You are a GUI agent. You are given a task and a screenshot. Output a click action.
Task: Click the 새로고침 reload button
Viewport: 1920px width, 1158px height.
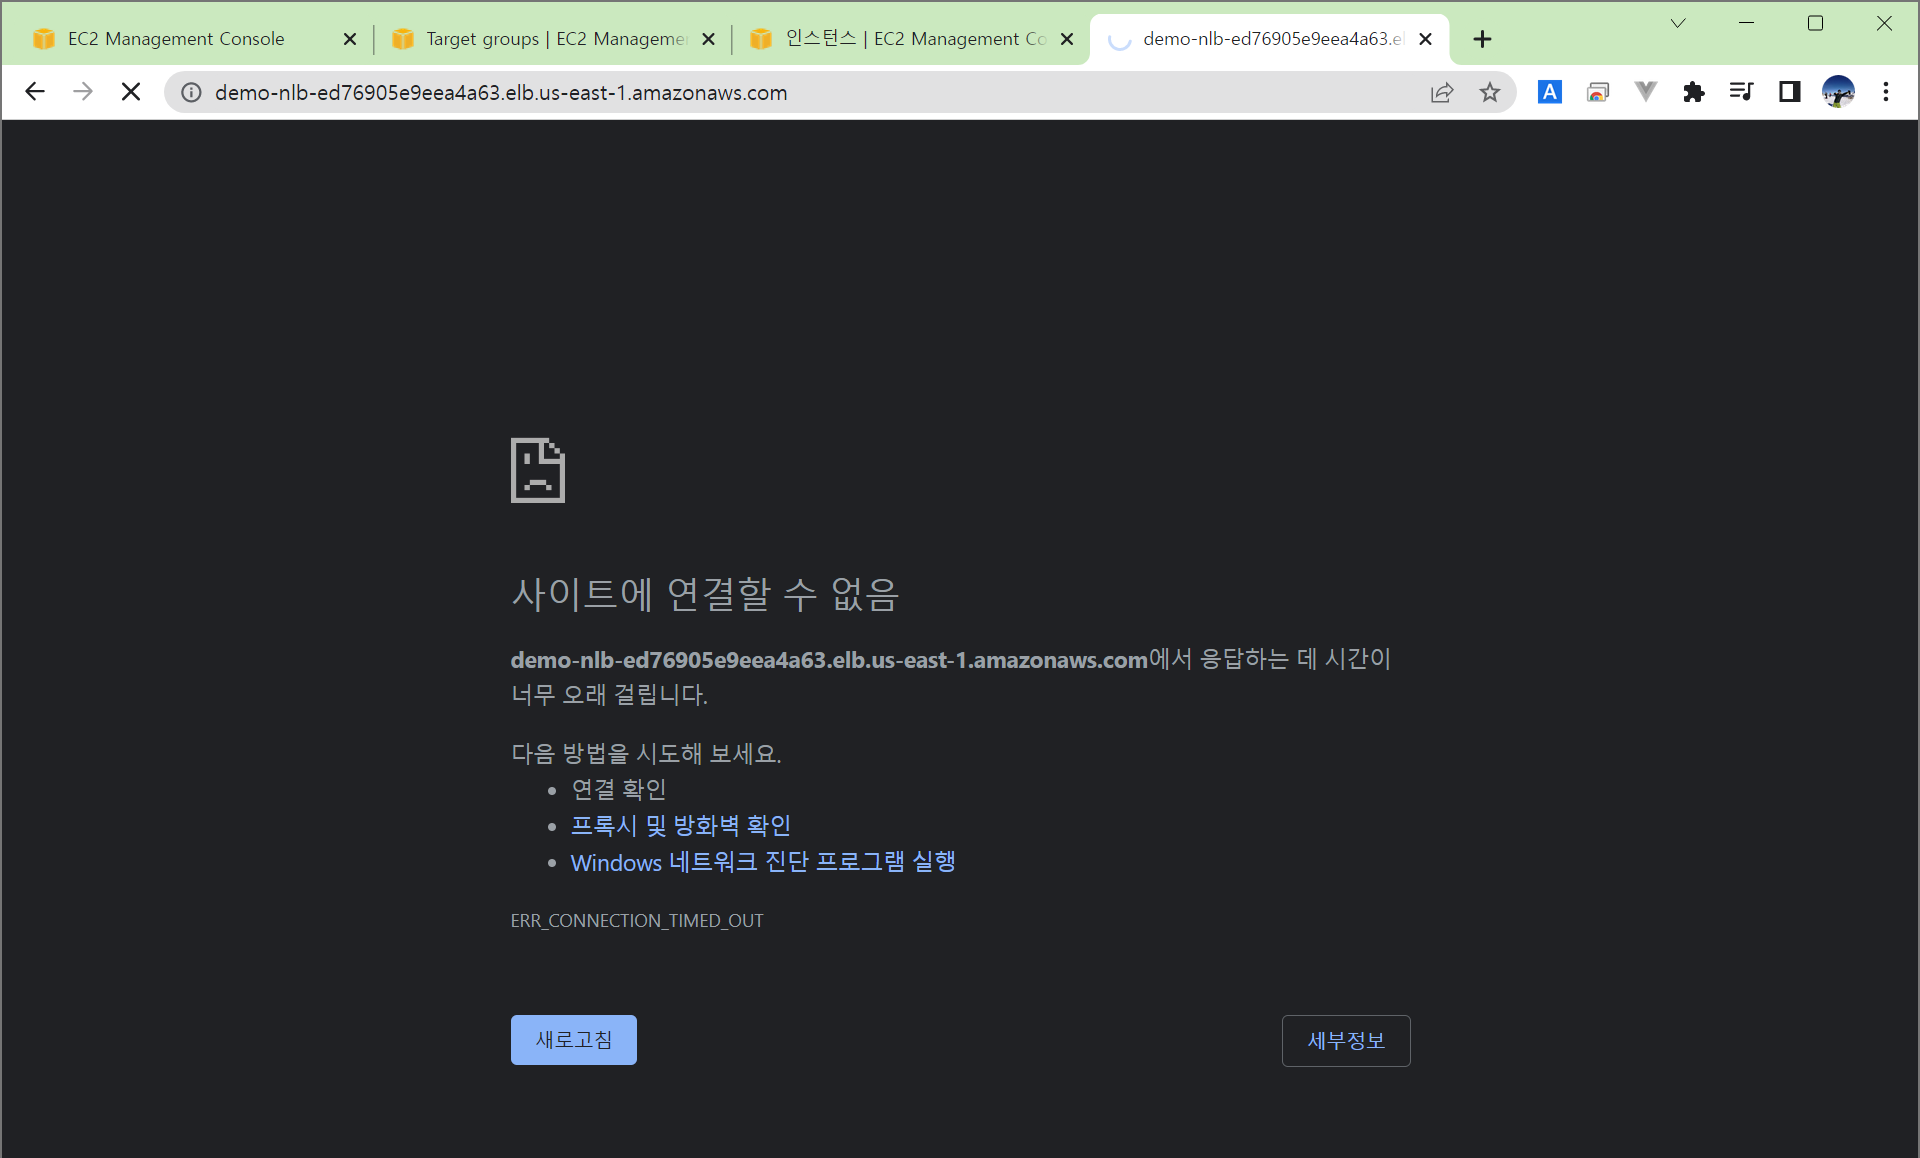(x=573, y=1040)
